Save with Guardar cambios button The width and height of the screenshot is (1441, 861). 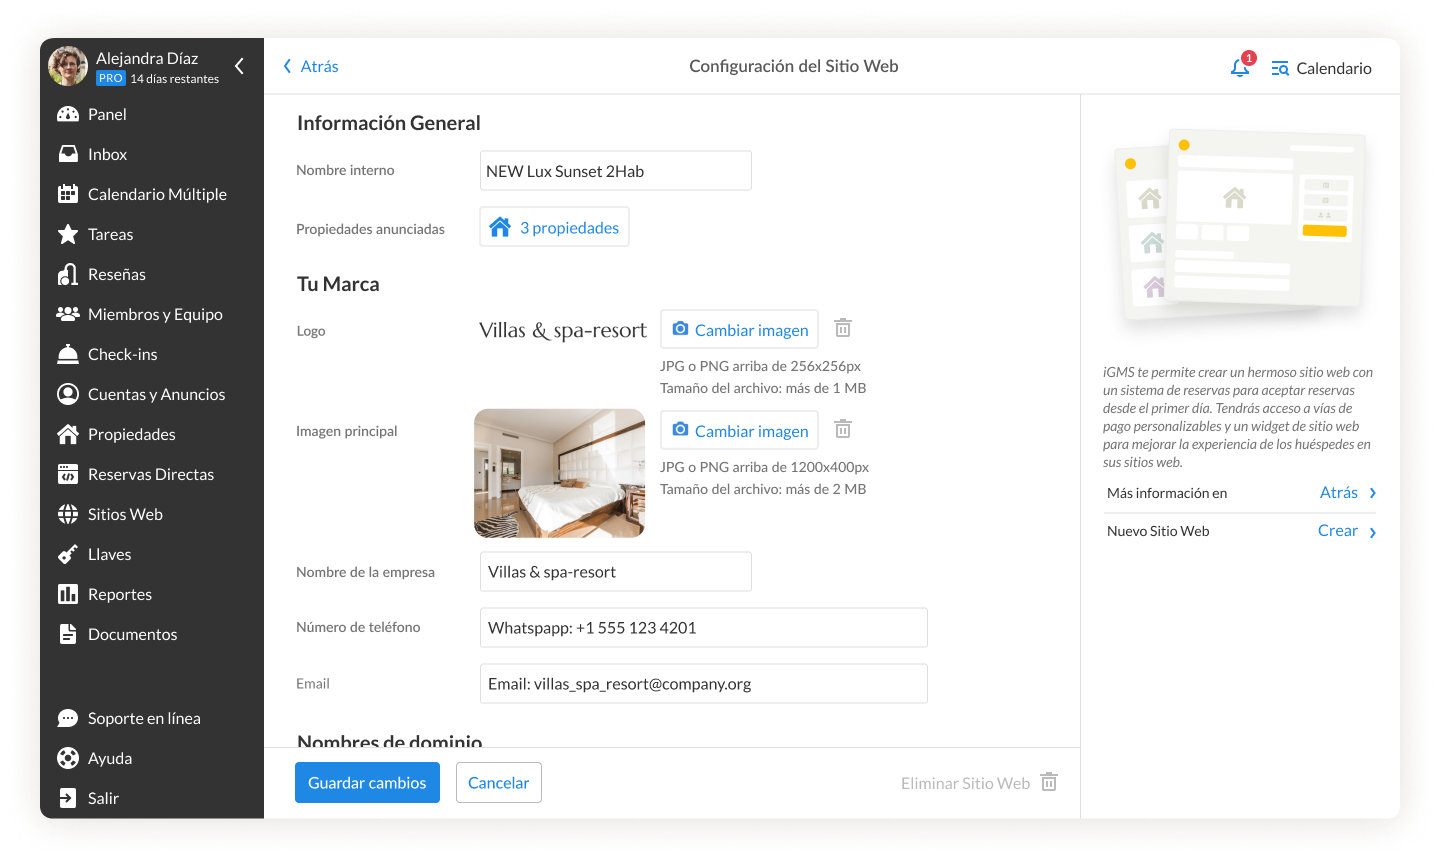(x=367, y=782)
